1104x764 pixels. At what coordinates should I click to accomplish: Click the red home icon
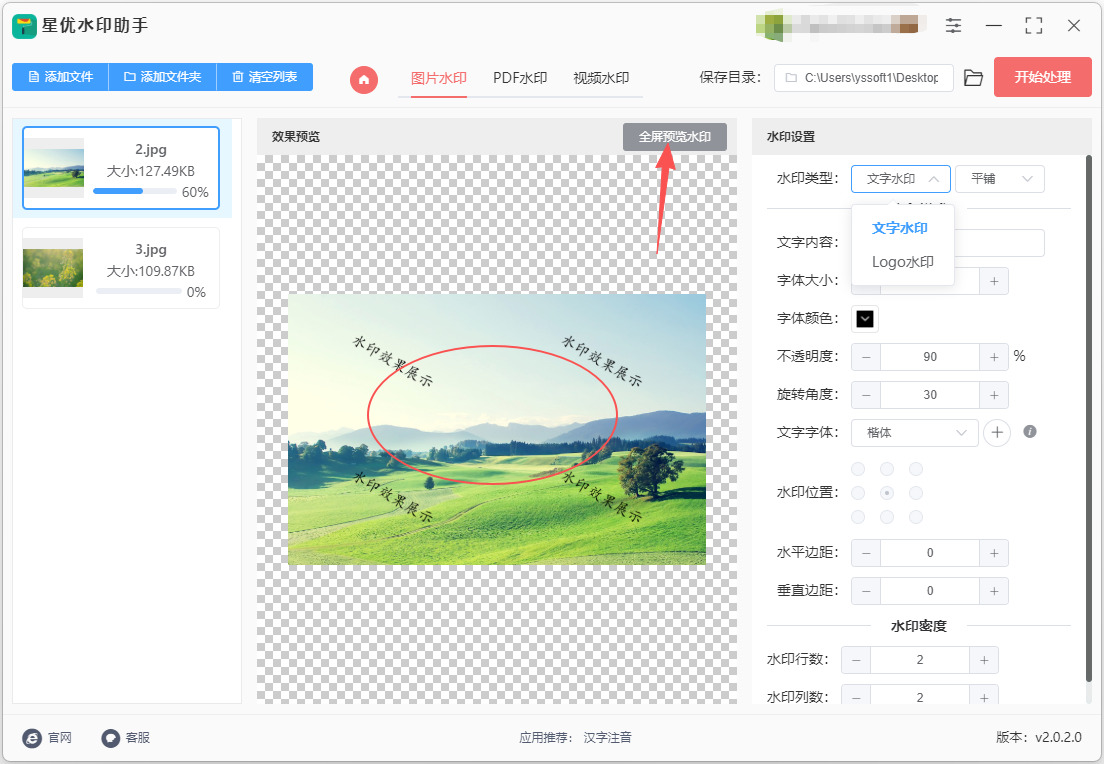[x=364, y=80]
